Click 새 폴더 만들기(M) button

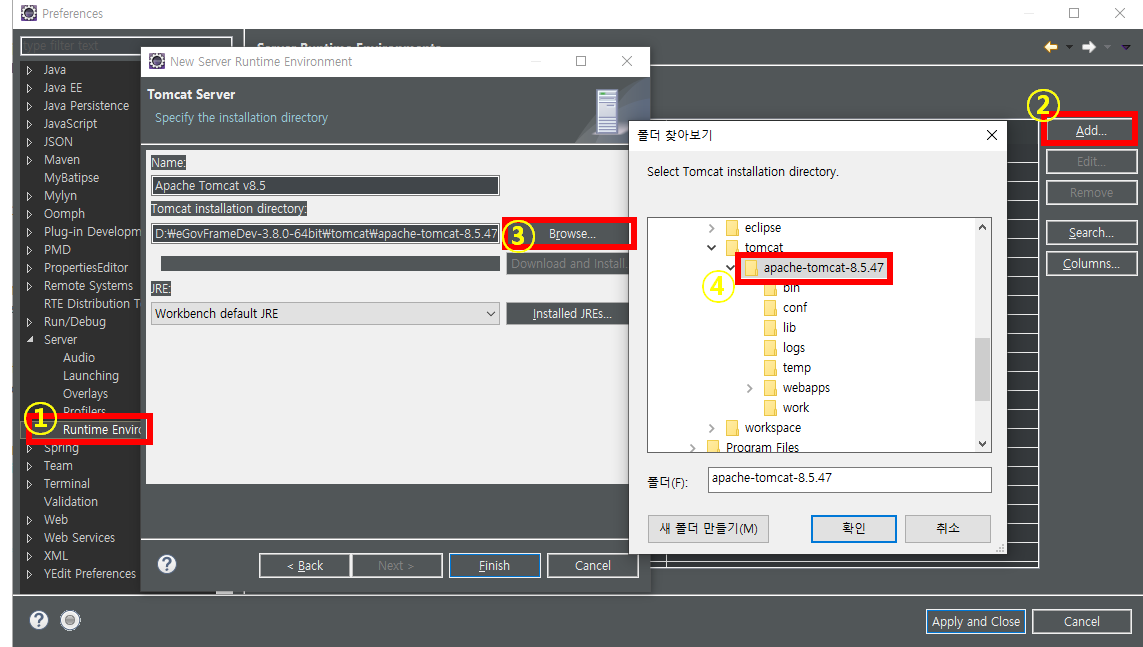708,528
